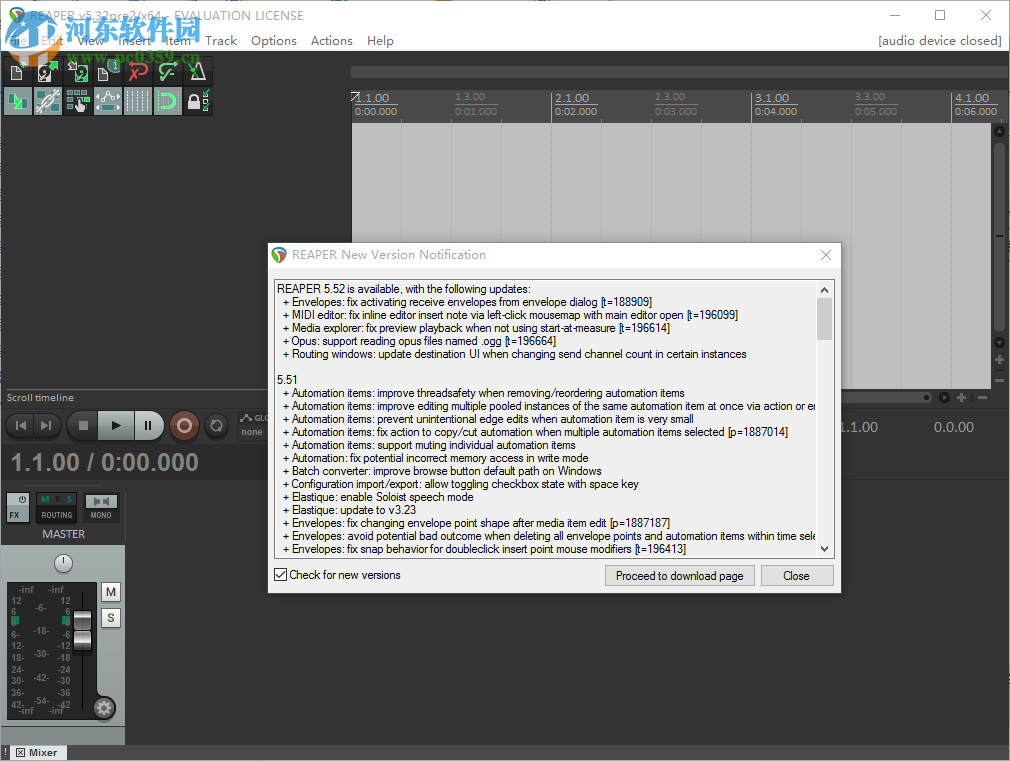
Task: Toggle Snap magnet toolbar button
Action: tap(167, 101)
